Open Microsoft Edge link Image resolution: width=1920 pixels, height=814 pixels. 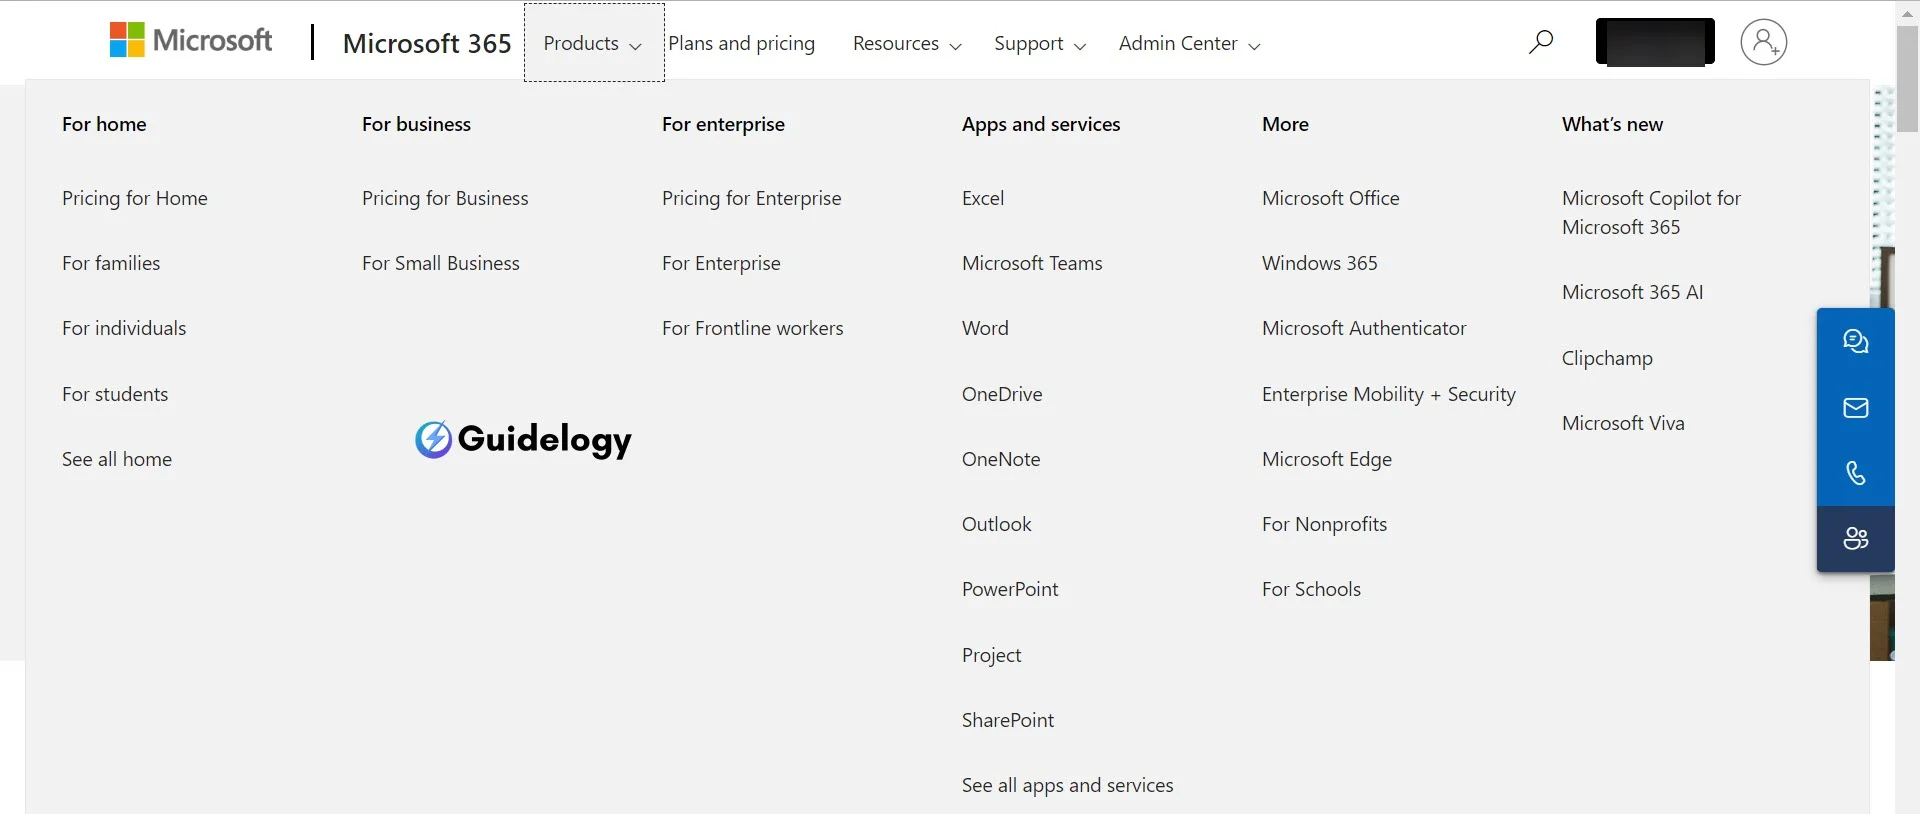pyautogui.click(x=1327, y=459)
